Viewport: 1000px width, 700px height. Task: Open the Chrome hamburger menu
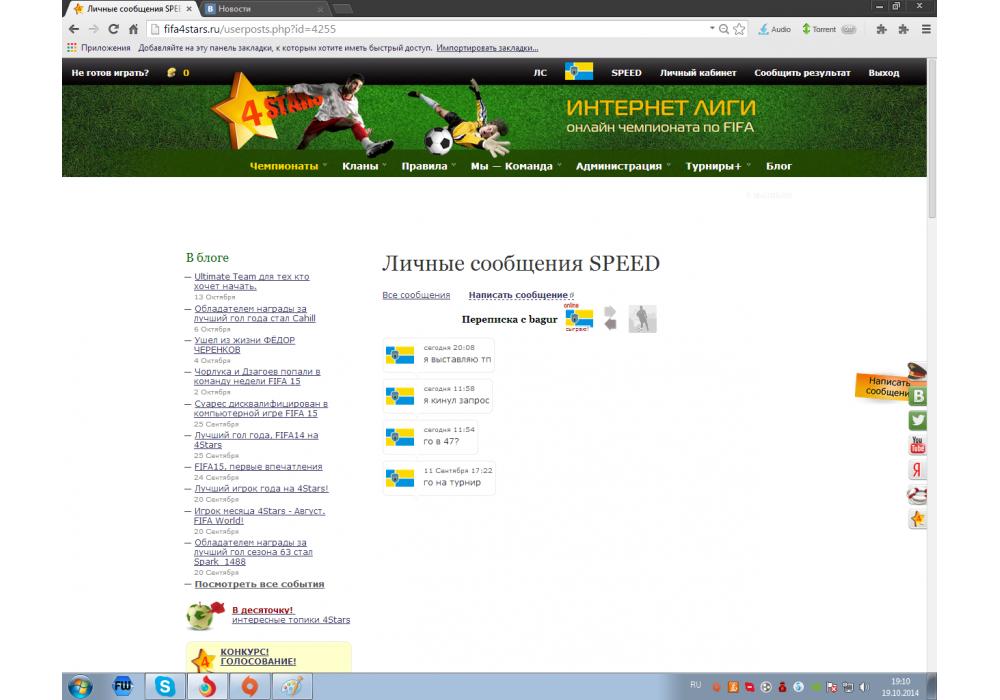click(x=927, y=29)
